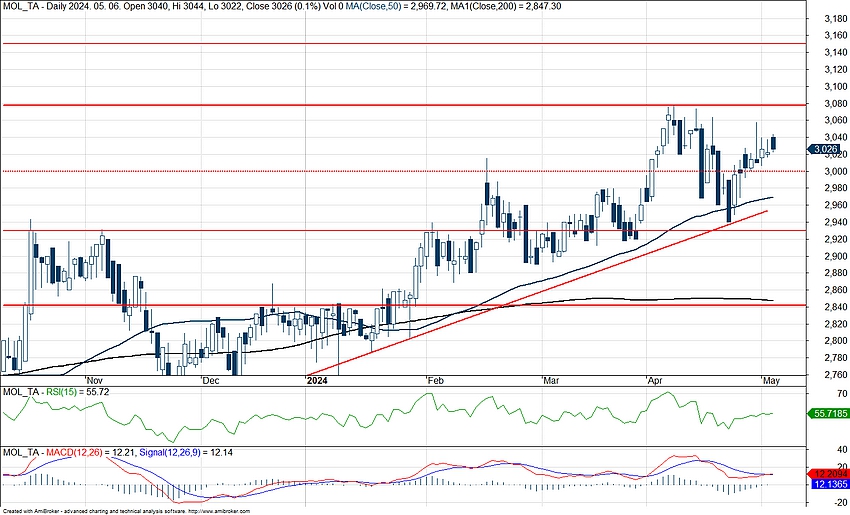Click the 2,840 price axis label

(x=835, y=307)
